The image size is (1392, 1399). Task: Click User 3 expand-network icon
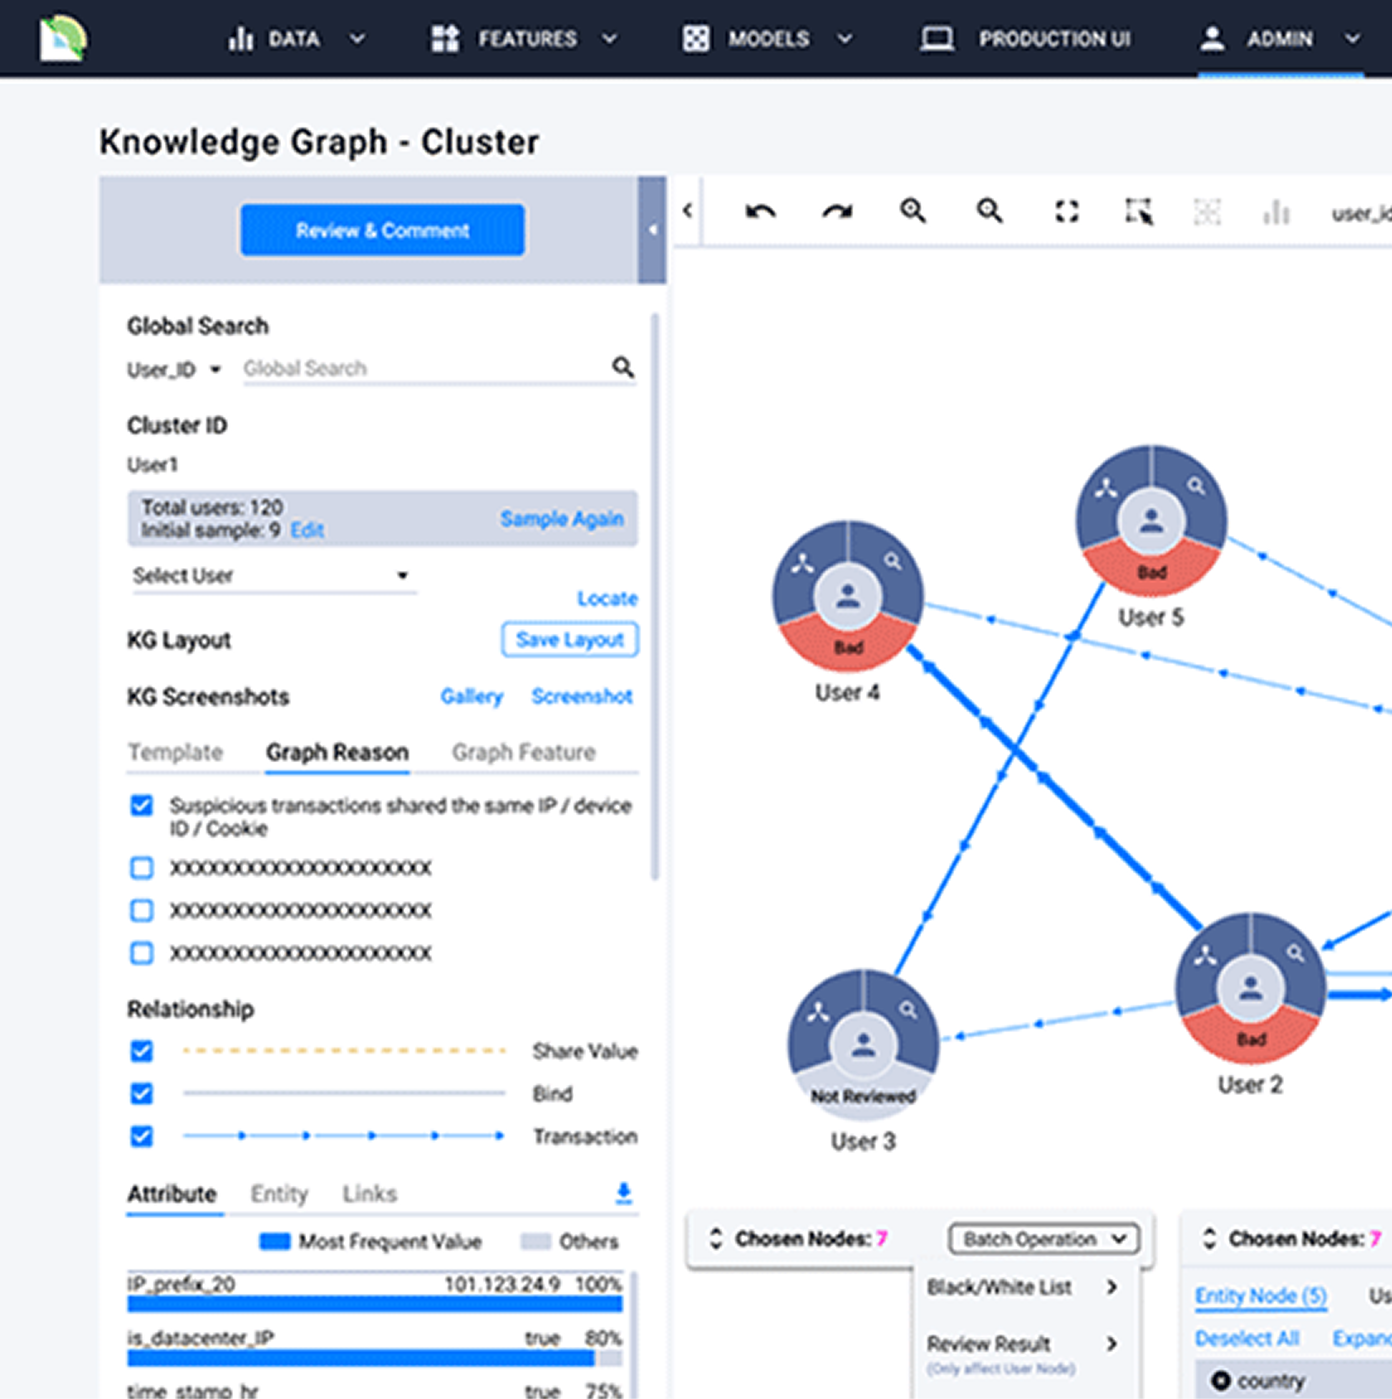(x=818, y=1012)
